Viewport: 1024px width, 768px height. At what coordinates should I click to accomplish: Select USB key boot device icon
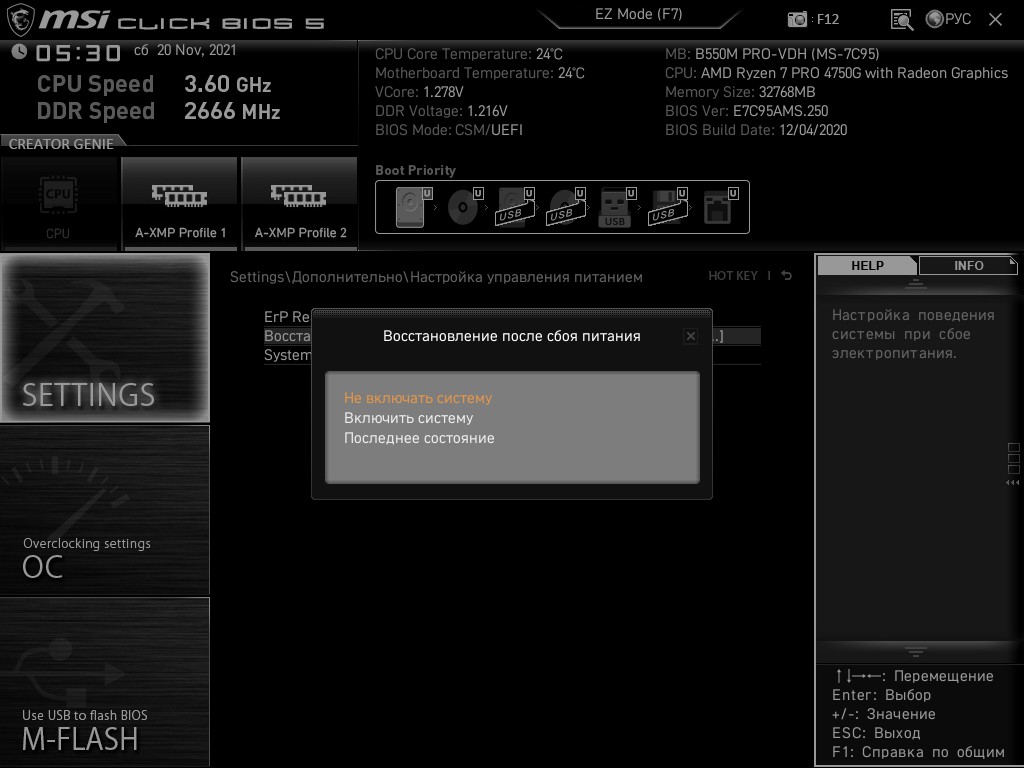pyautogui.click(x=616, y=207)
